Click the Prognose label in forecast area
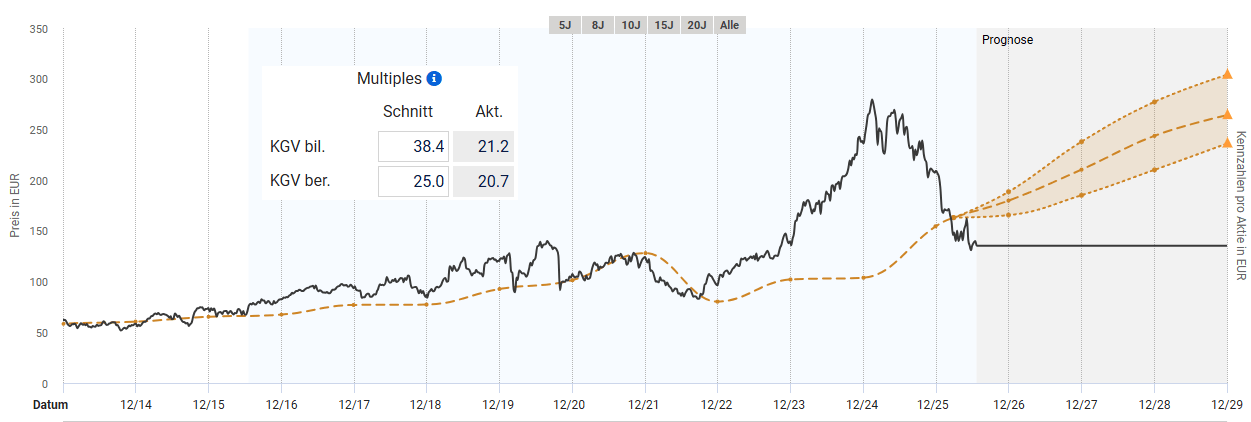This screenshot has height=422, width=1251. (1008, 40)
